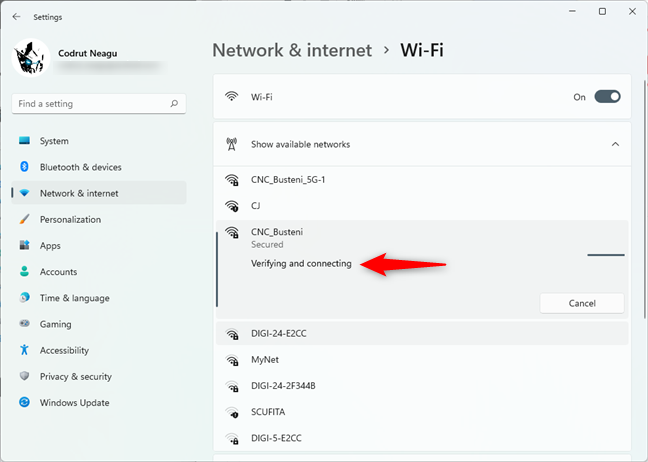The height and width of the screenshot is (462, 648).
Task: Open Time & language settings
Action: click(99, 298)
